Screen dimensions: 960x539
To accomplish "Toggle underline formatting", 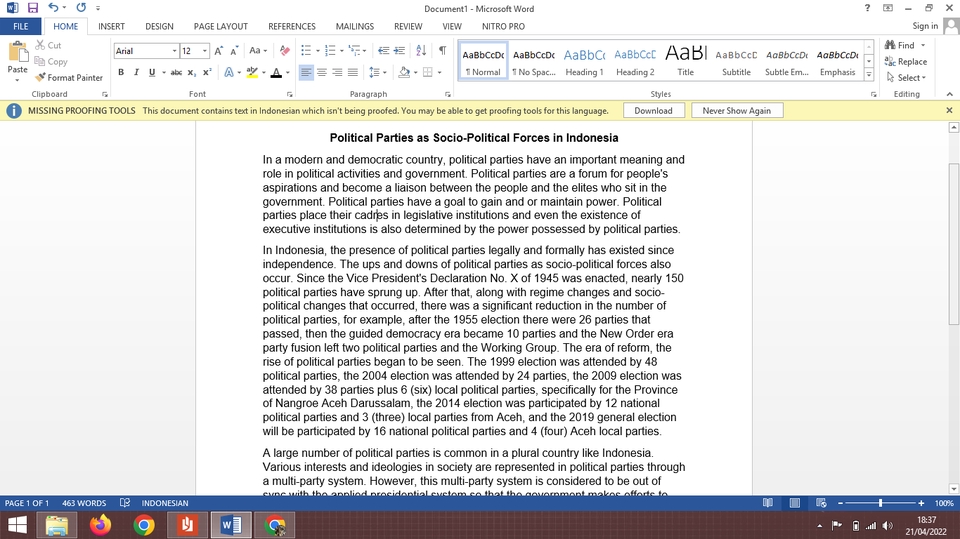I will tap(152, 72).
